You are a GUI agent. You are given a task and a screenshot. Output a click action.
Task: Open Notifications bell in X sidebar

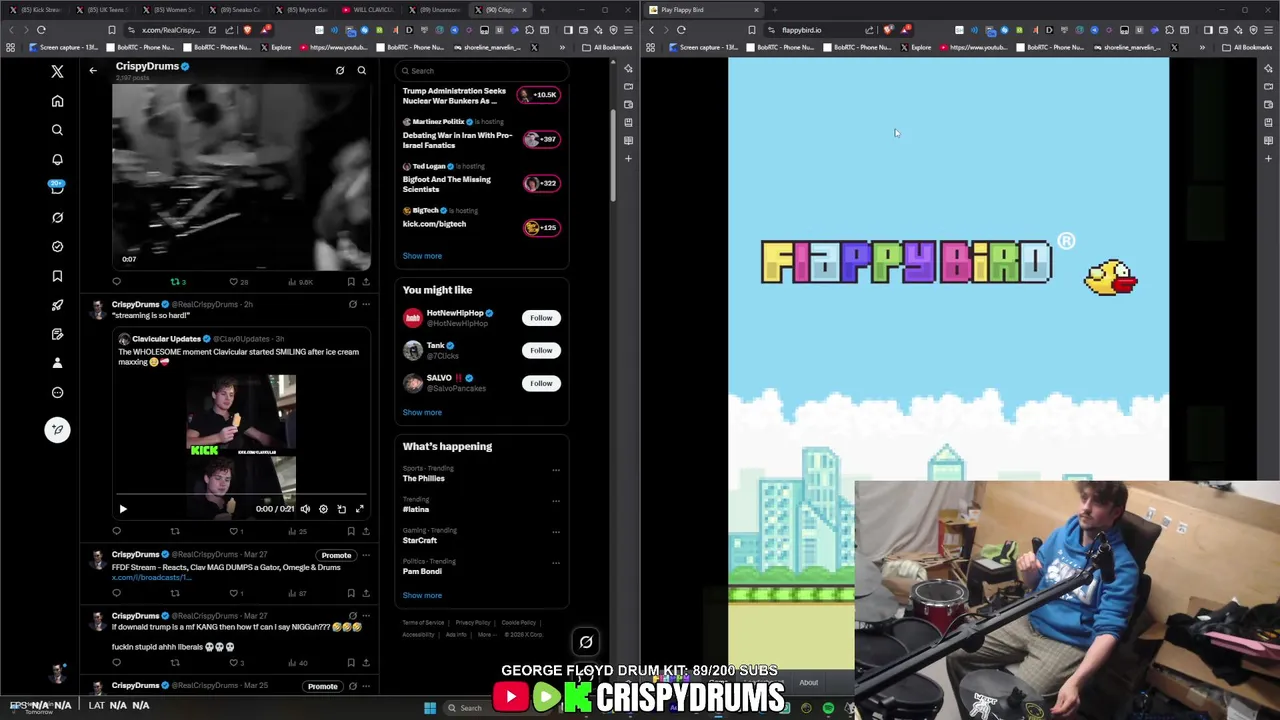tap(57, 159)
